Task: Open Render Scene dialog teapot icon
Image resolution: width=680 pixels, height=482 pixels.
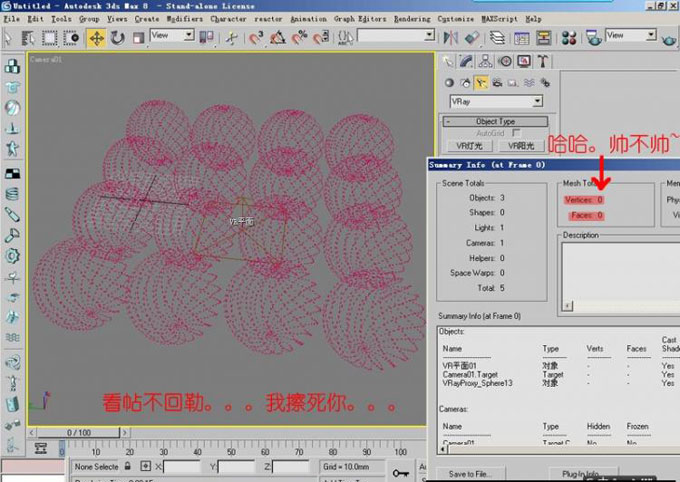Action: 593,38
